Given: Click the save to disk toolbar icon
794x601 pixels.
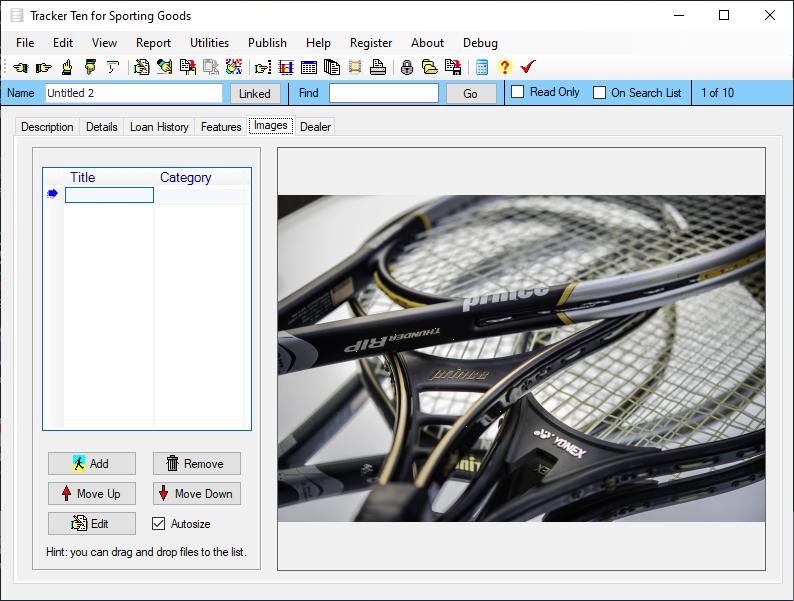Looking at the screenshot, I should click(x=453, y=67).
